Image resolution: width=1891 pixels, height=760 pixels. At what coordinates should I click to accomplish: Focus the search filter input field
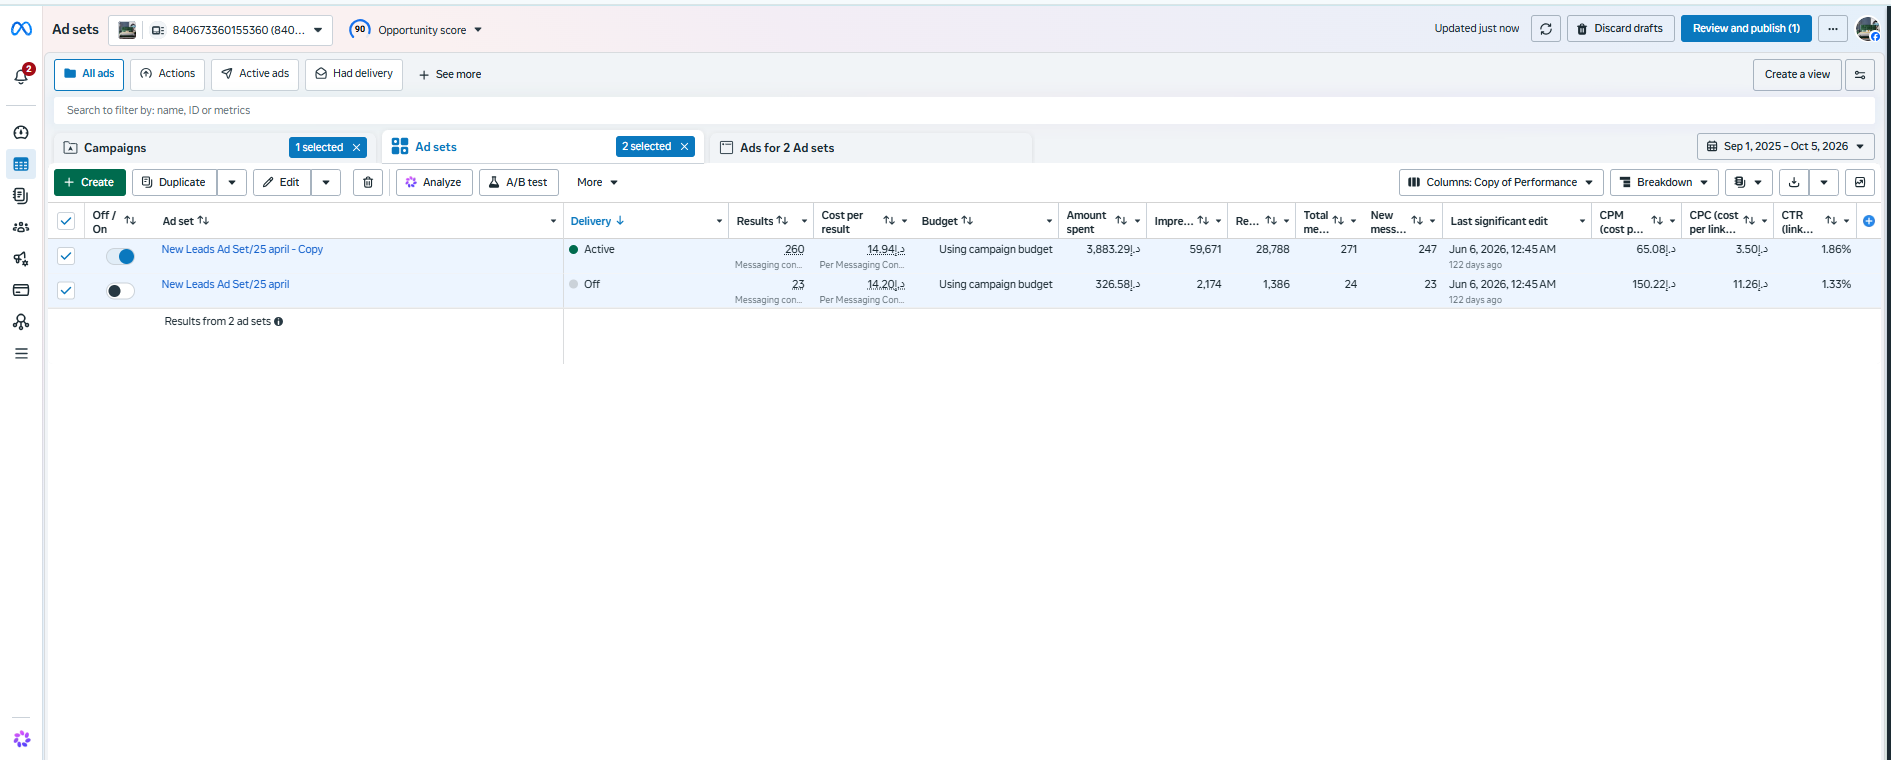[x=964, y=111]
